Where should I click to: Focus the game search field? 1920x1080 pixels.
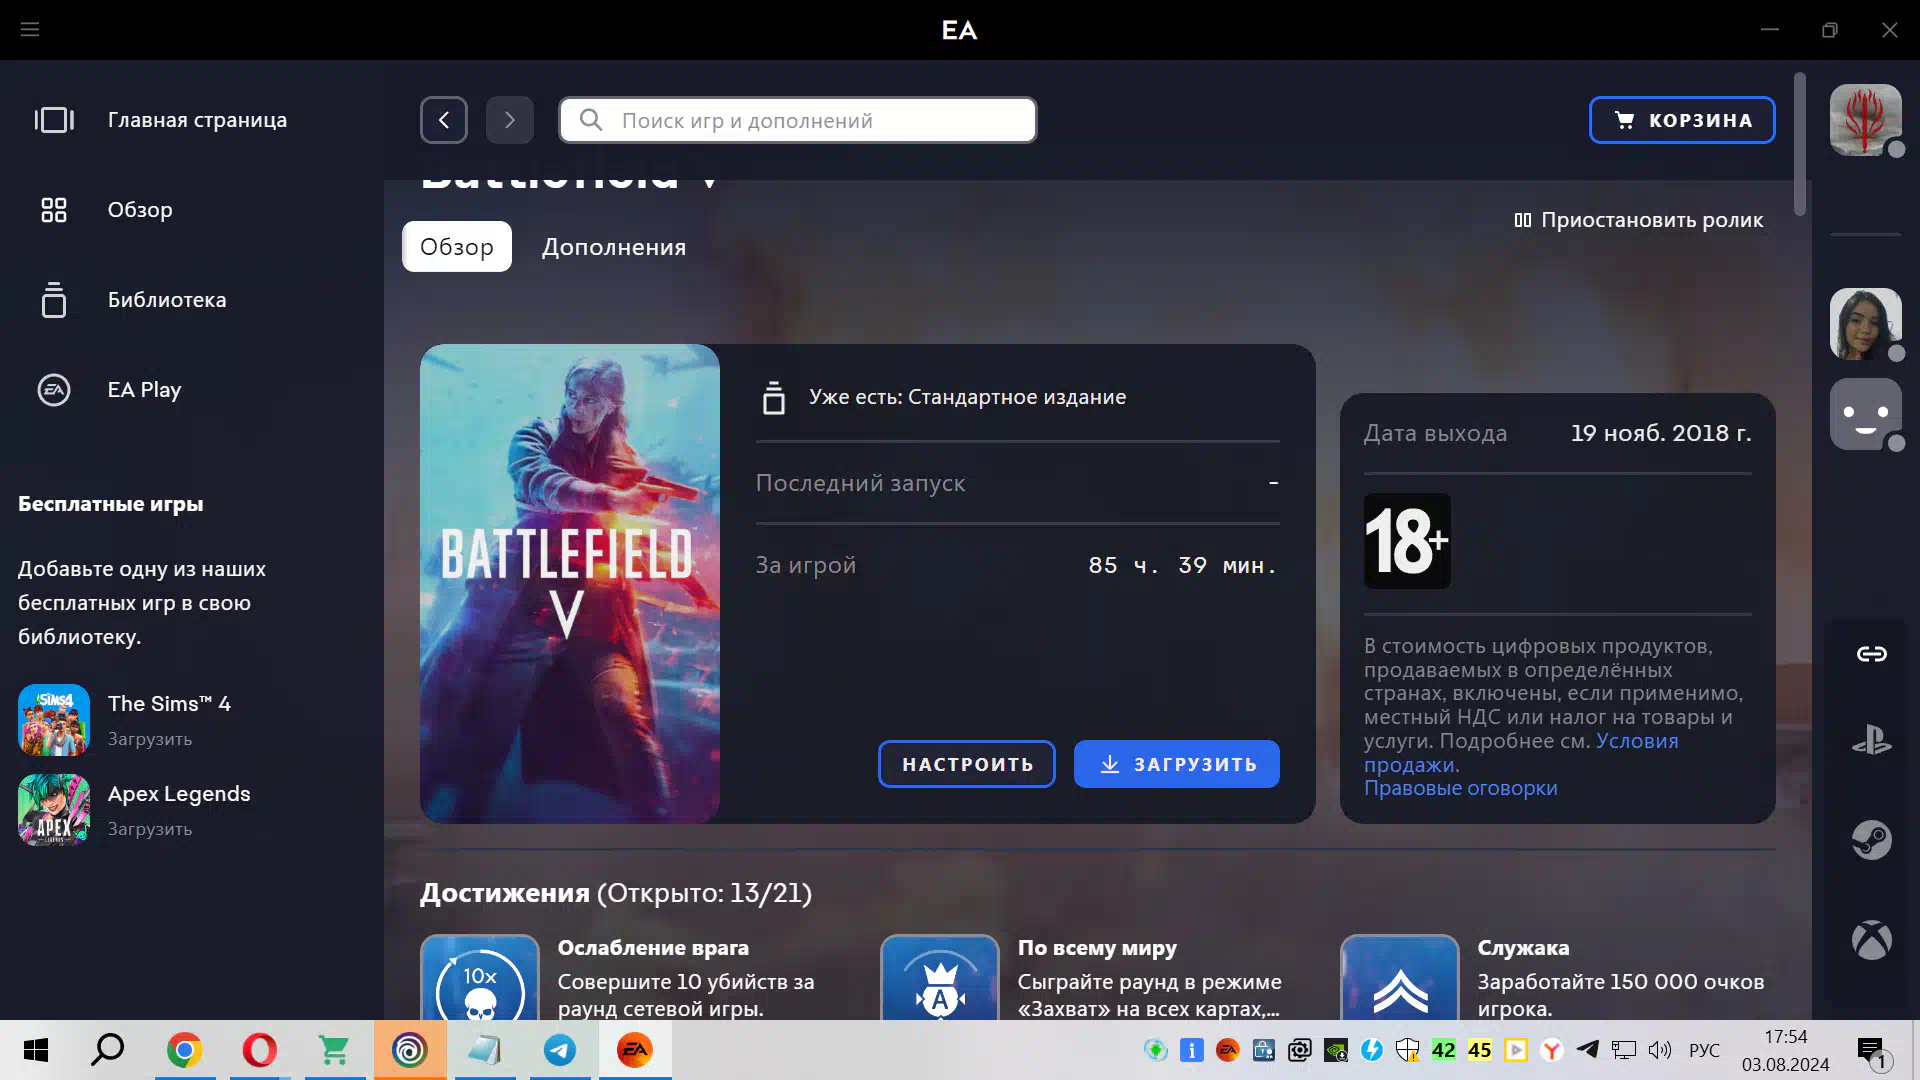(798, 120)
